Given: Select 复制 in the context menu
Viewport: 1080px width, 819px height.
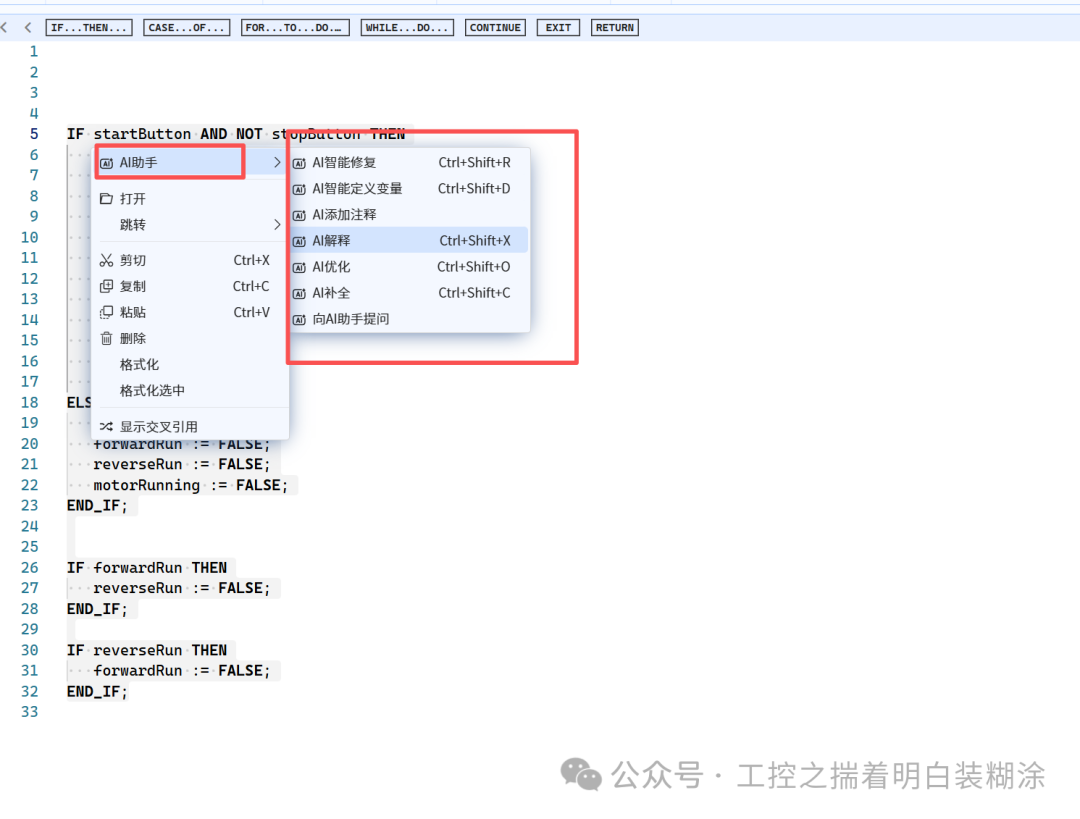Looking at the screenshot, I should coord(190,287).
